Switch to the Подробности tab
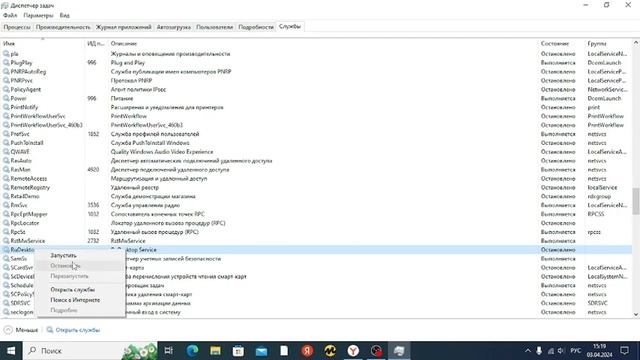The width and height of the screenshot is (640, 360). click(x=256, y=27)
